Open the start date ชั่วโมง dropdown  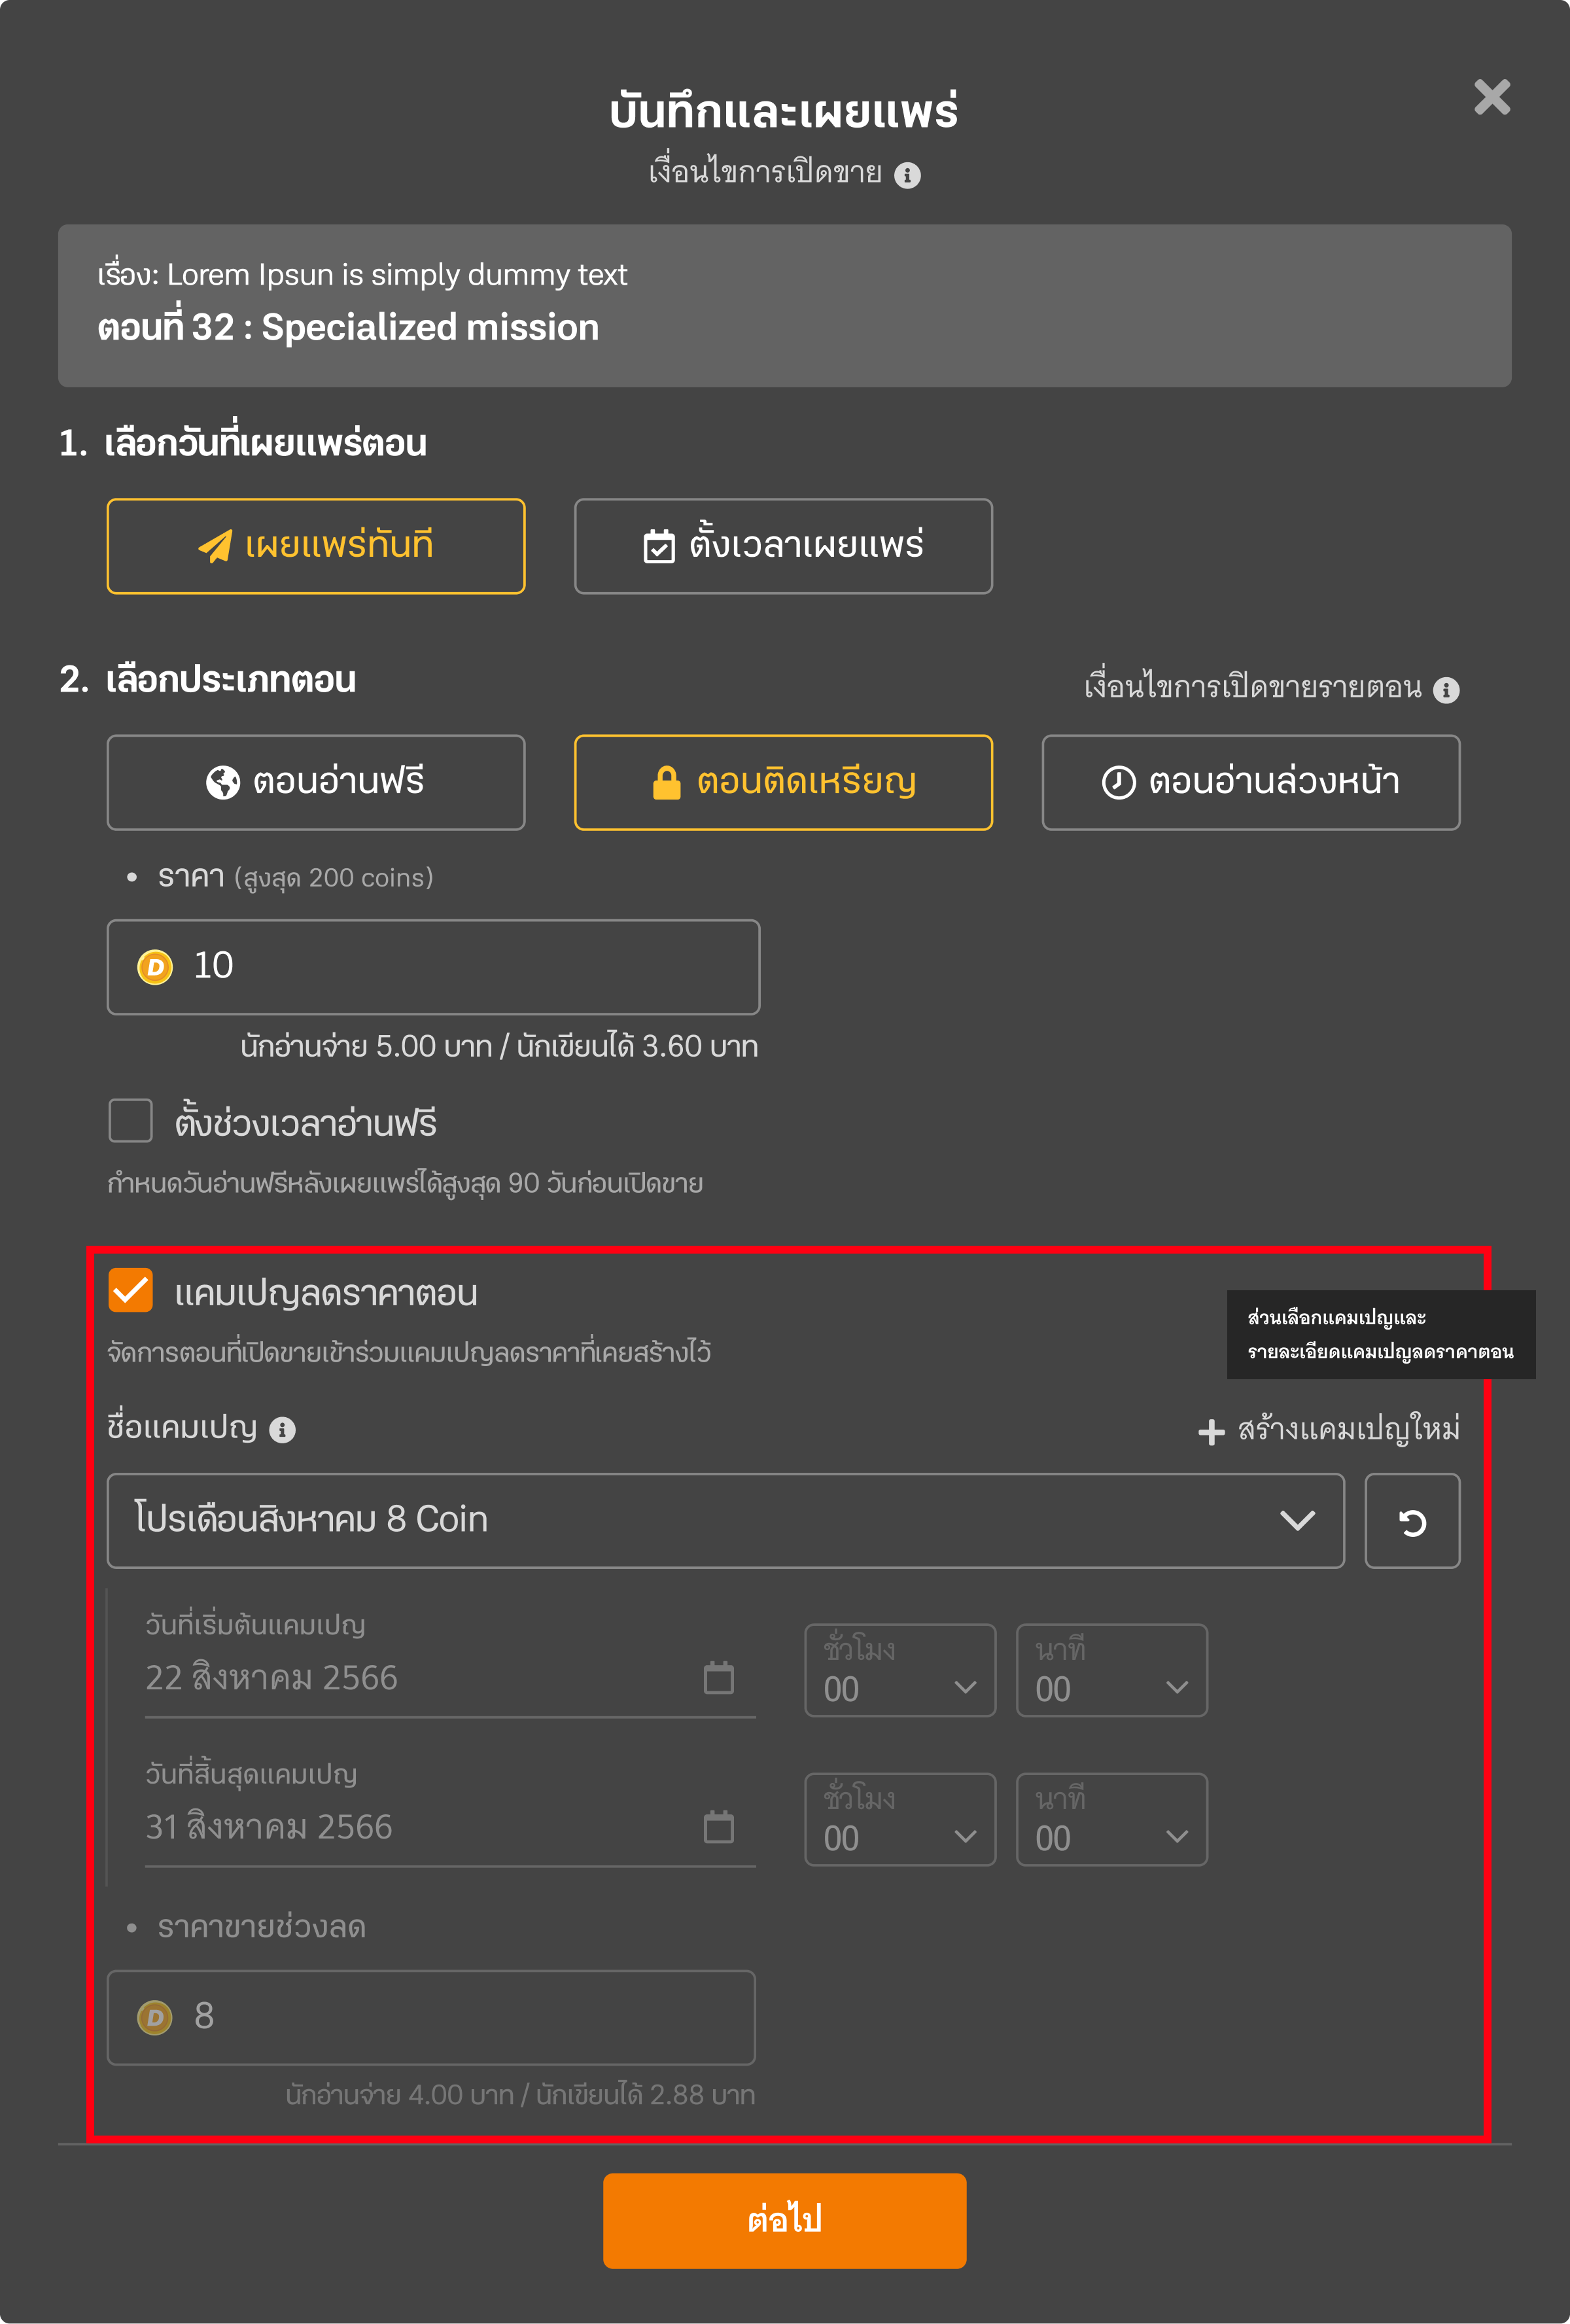tap(900, 1670)
